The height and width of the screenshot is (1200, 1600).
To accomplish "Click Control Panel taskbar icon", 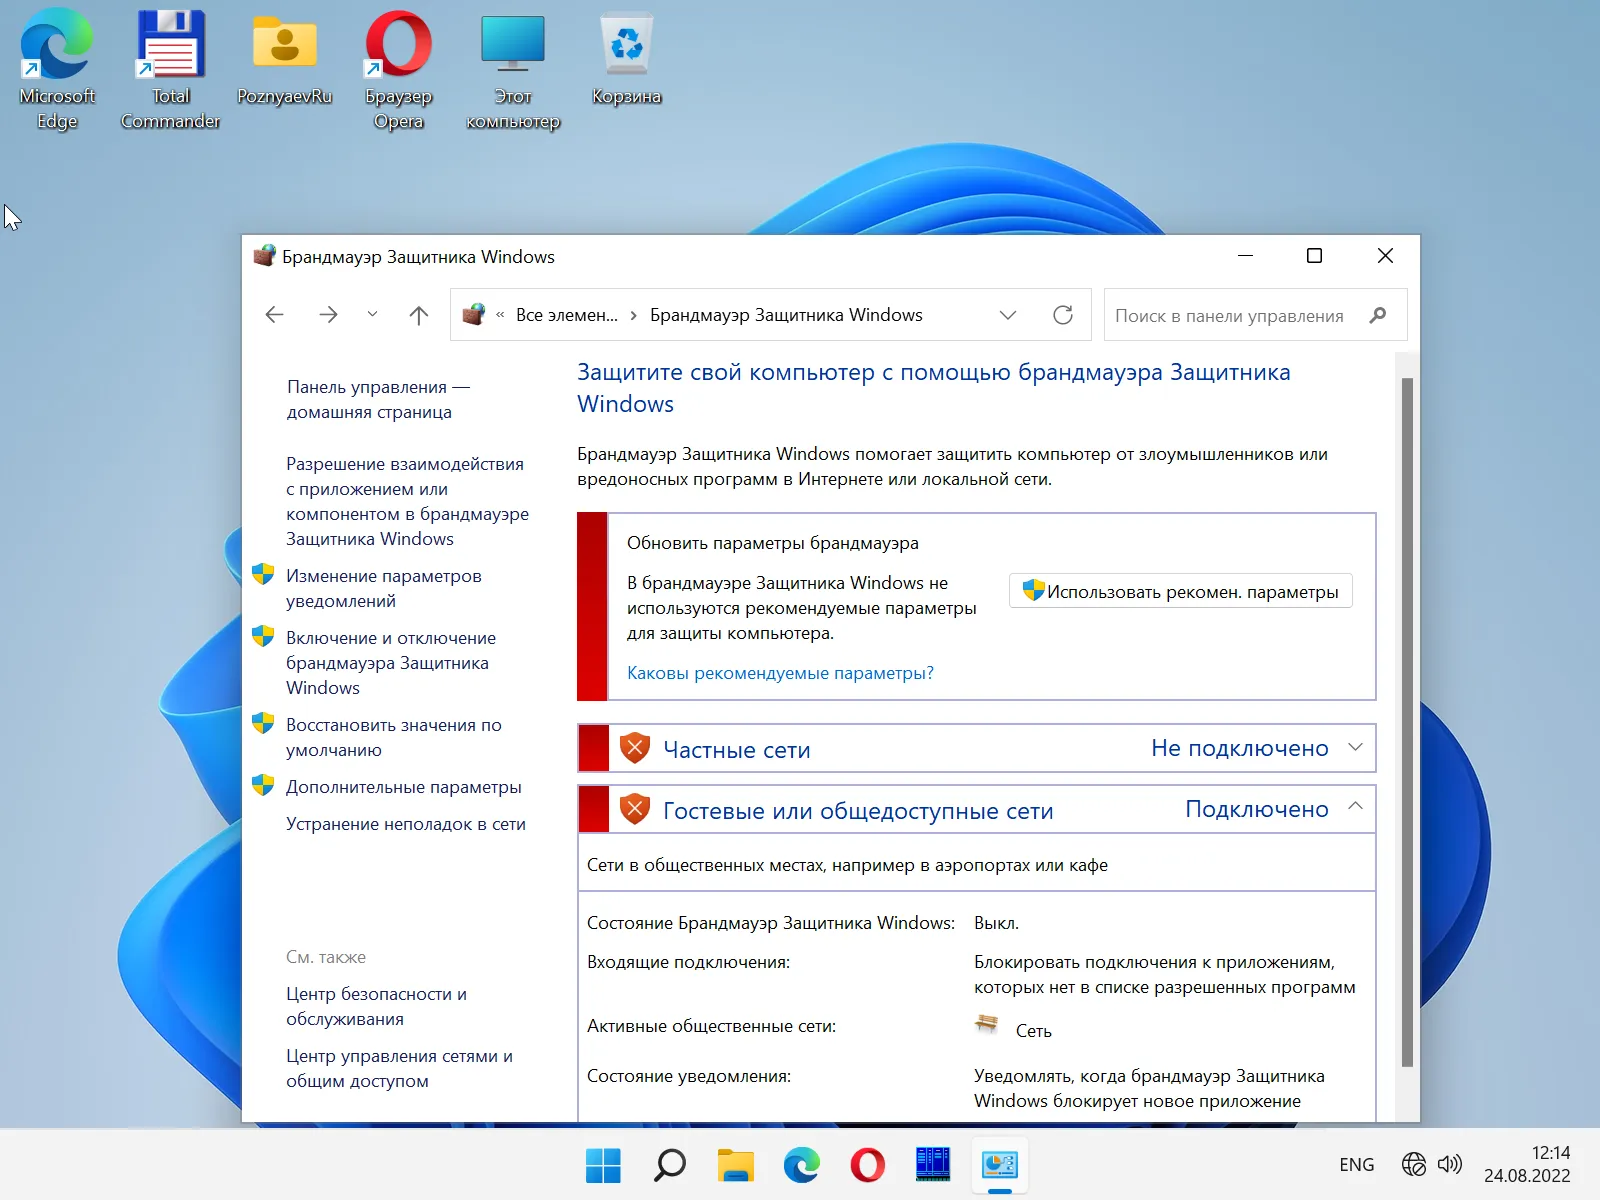I will click(x=999, y=1165).
